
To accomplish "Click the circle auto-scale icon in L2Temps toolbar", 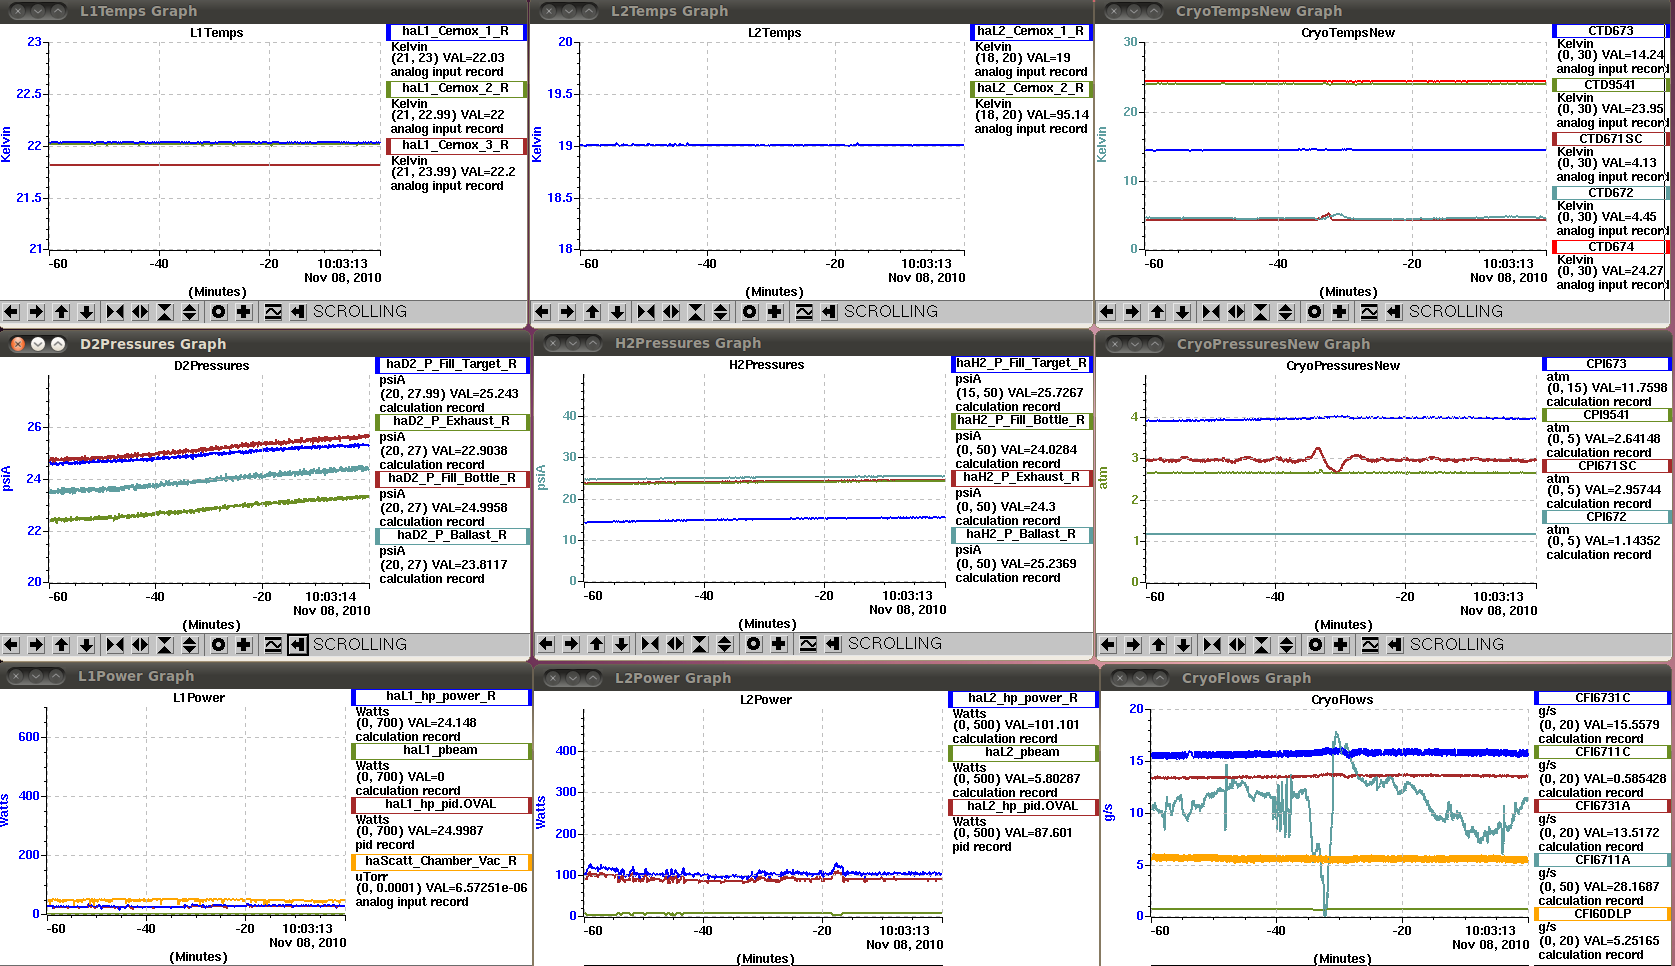I will point(749,312).
